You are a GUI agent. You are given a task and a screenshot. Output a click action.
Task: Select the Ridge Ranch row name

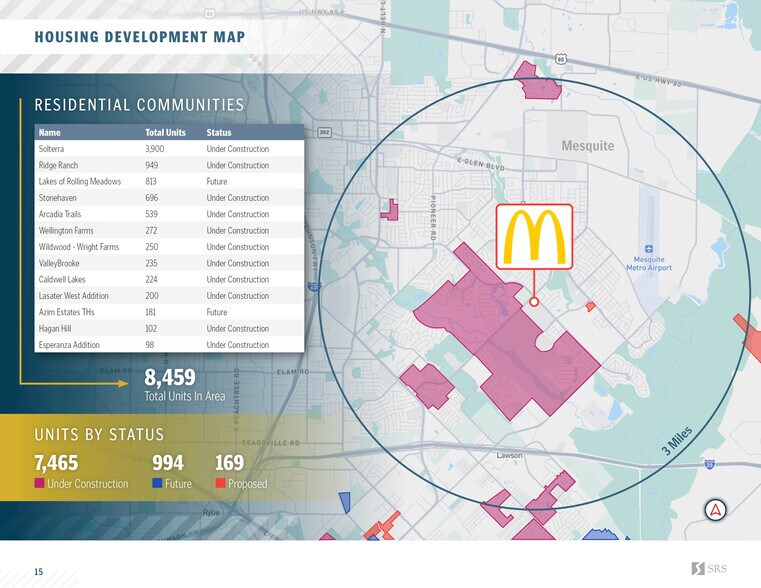[x=58, y=165]
